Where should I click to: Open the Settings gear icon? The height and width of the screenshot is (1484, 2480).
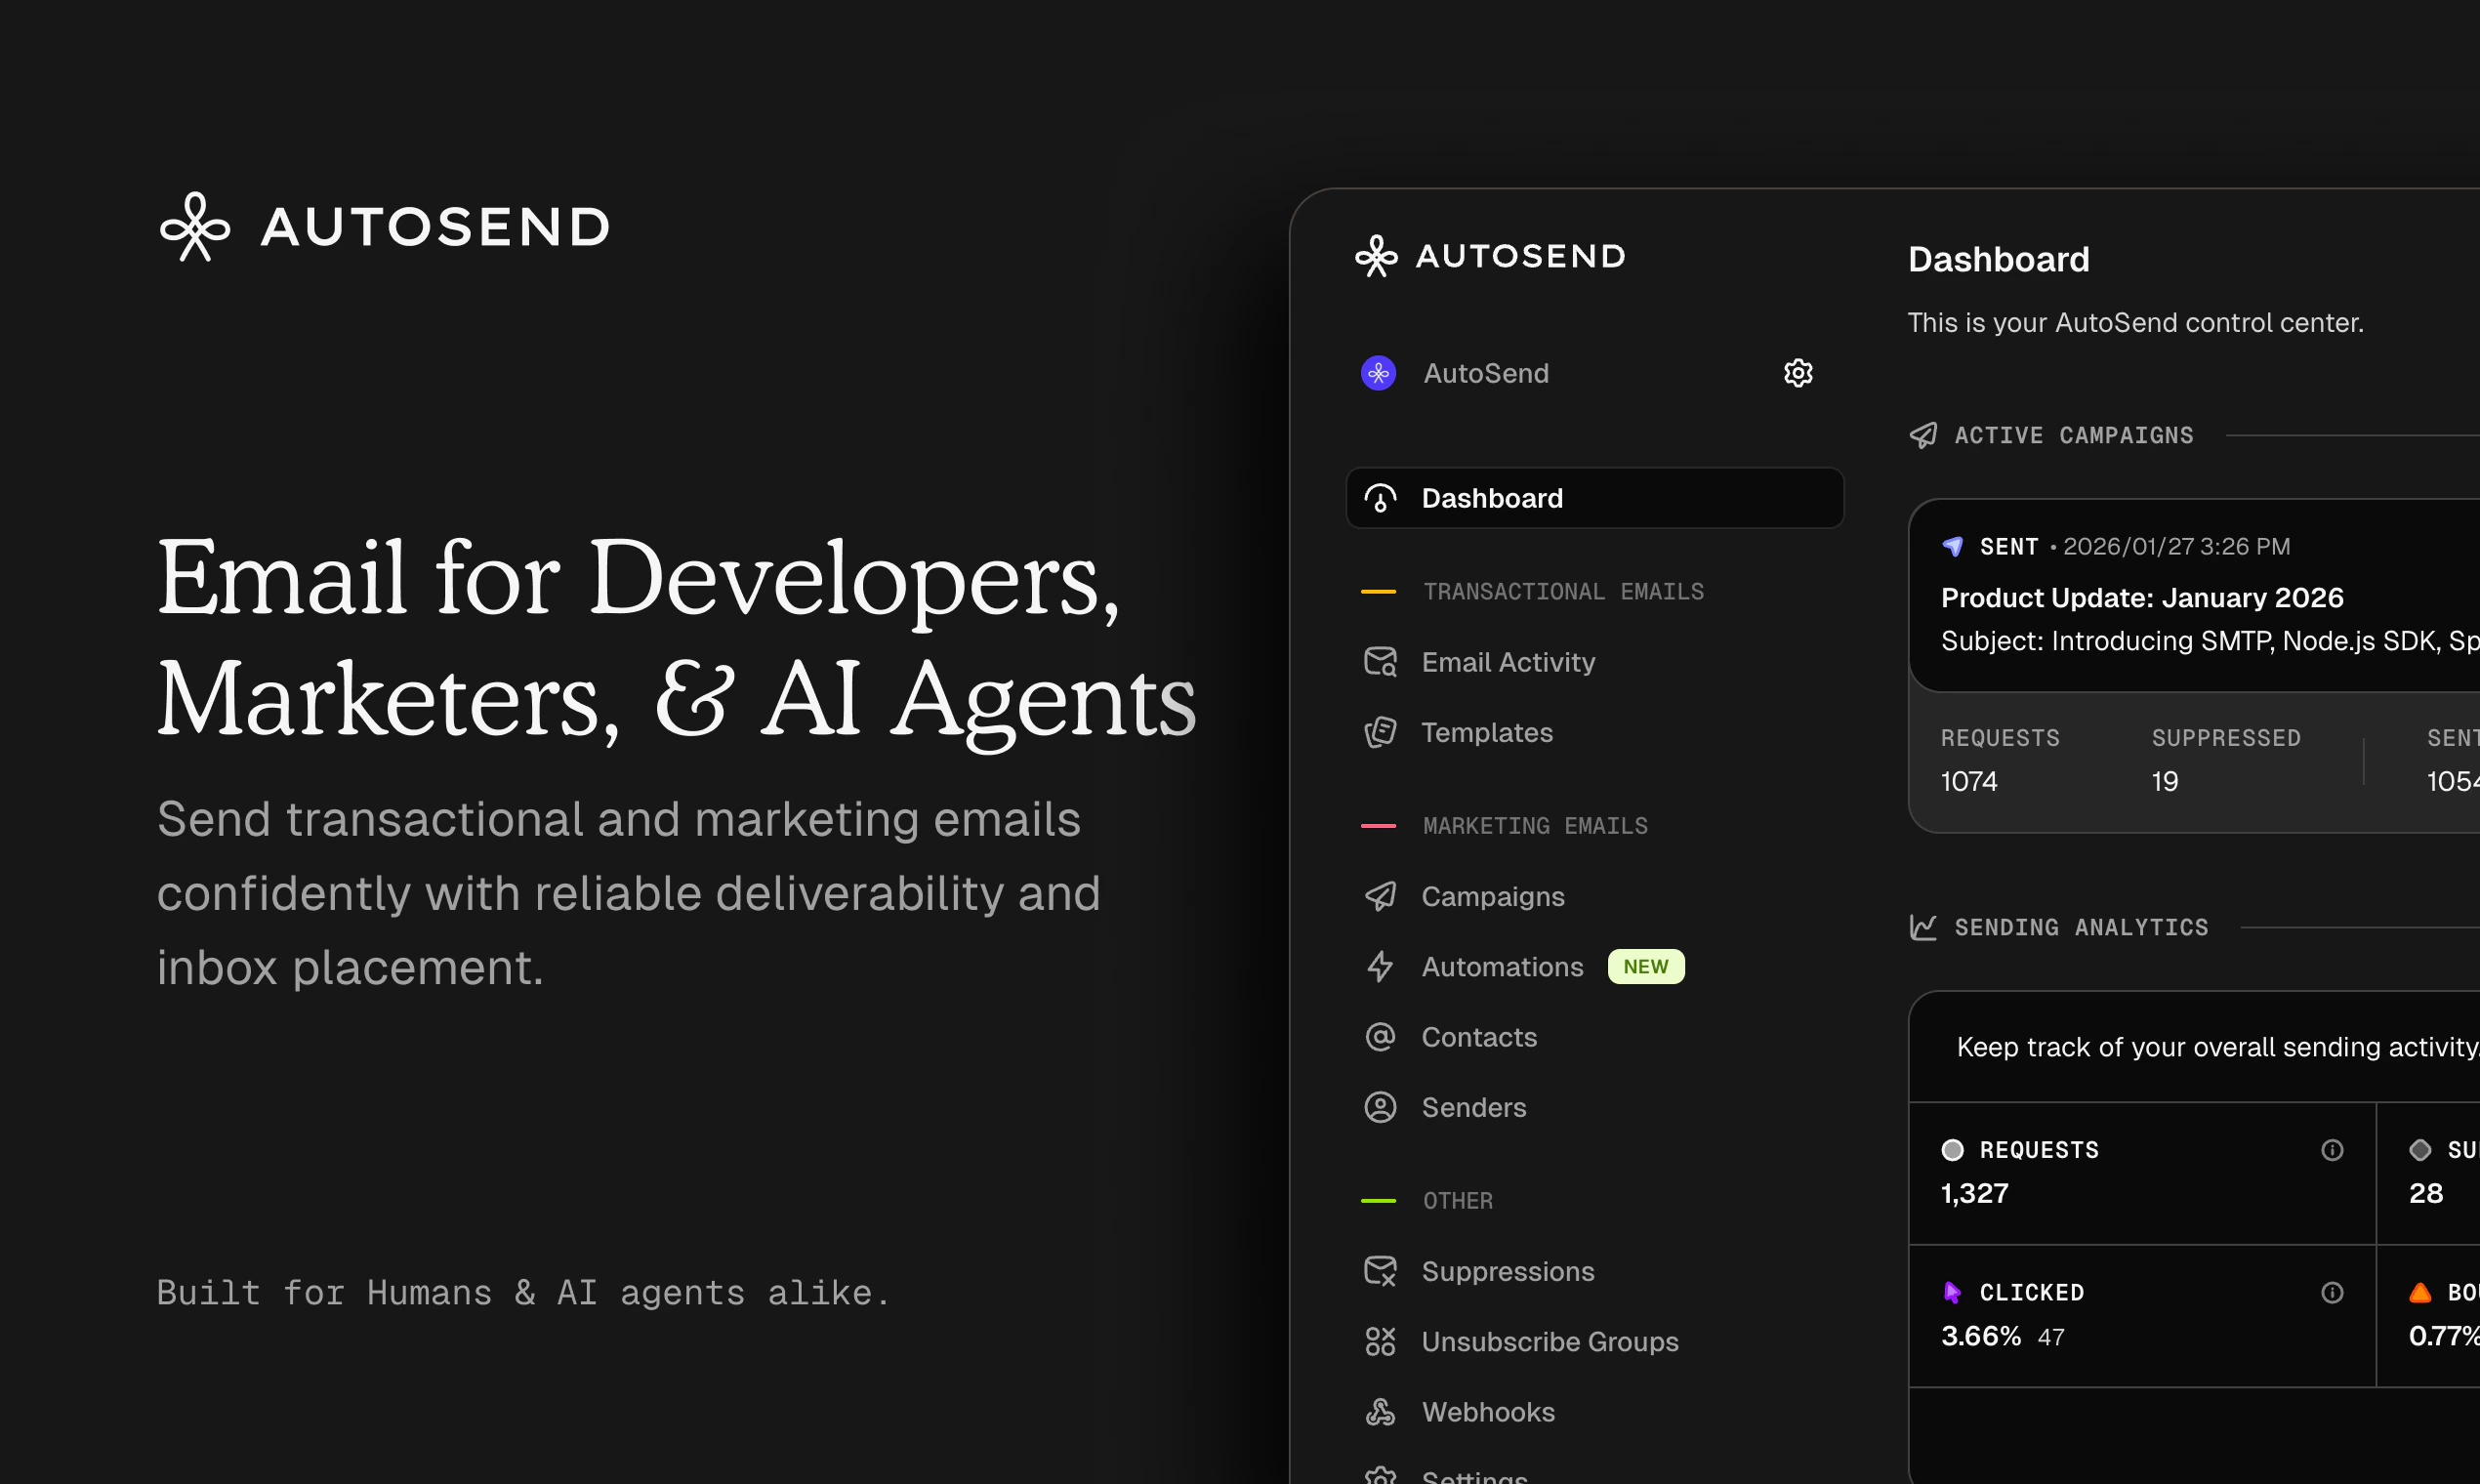coord(1797,373)
